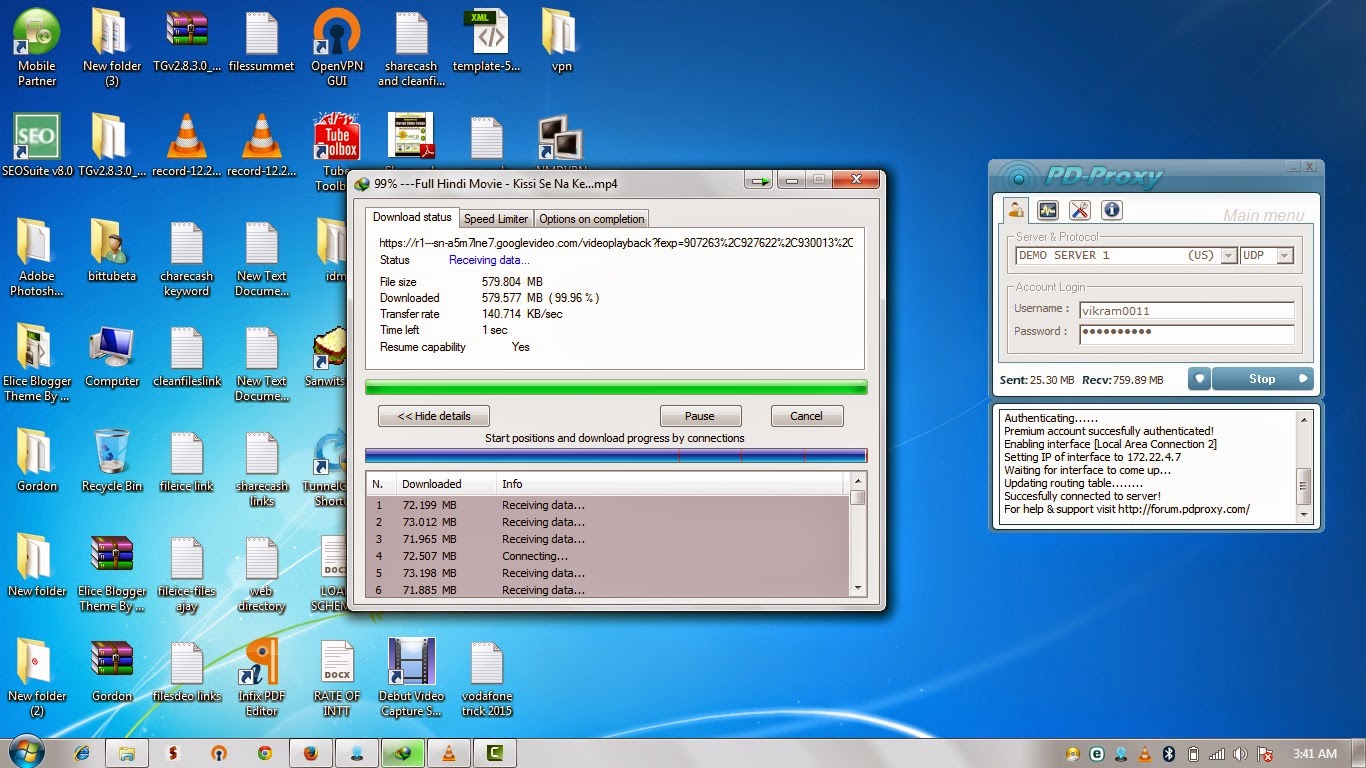Click the heart icon beside the Stop button
Image resolution: width=1366 pixels, height=768 pixels.
coord(1199,379)
